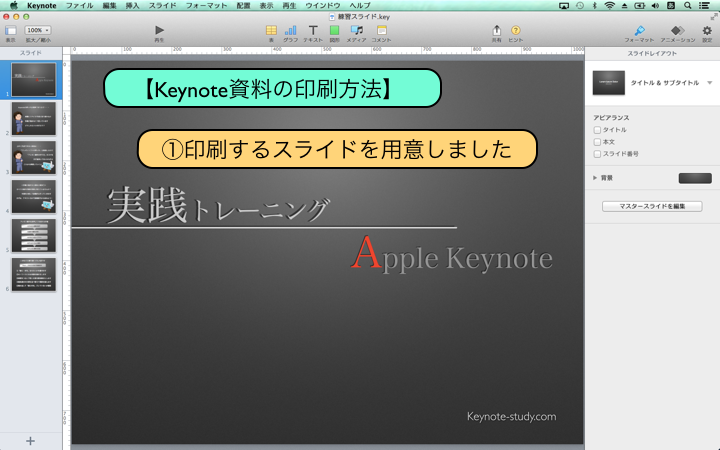Click the horizontal ruler above the slide
The image size is (720, 450).
point(327,50)
